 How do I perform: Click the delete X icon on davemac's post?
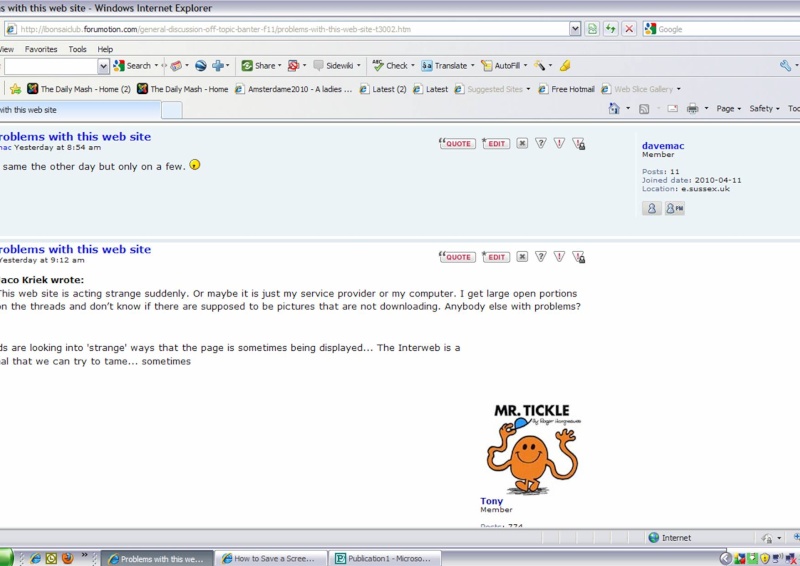(522, 143)
